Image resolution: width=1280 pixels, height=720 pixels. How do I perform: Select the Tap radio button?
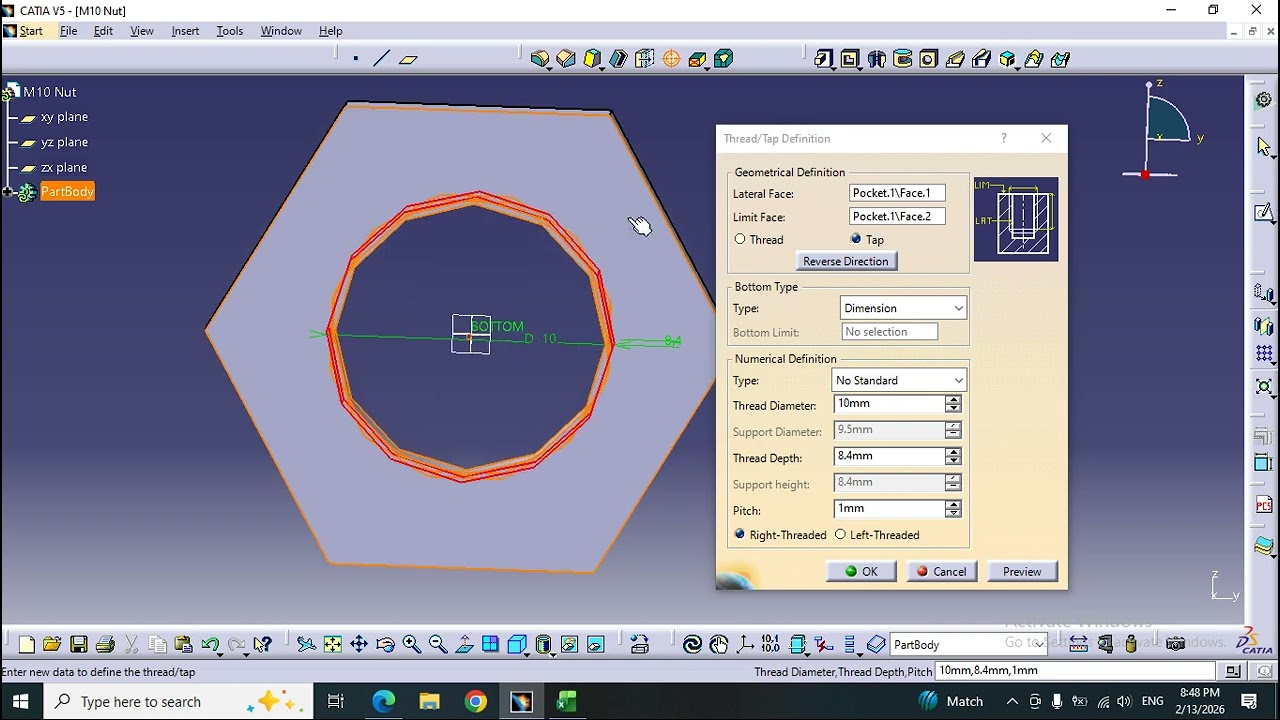pos(856,239)
